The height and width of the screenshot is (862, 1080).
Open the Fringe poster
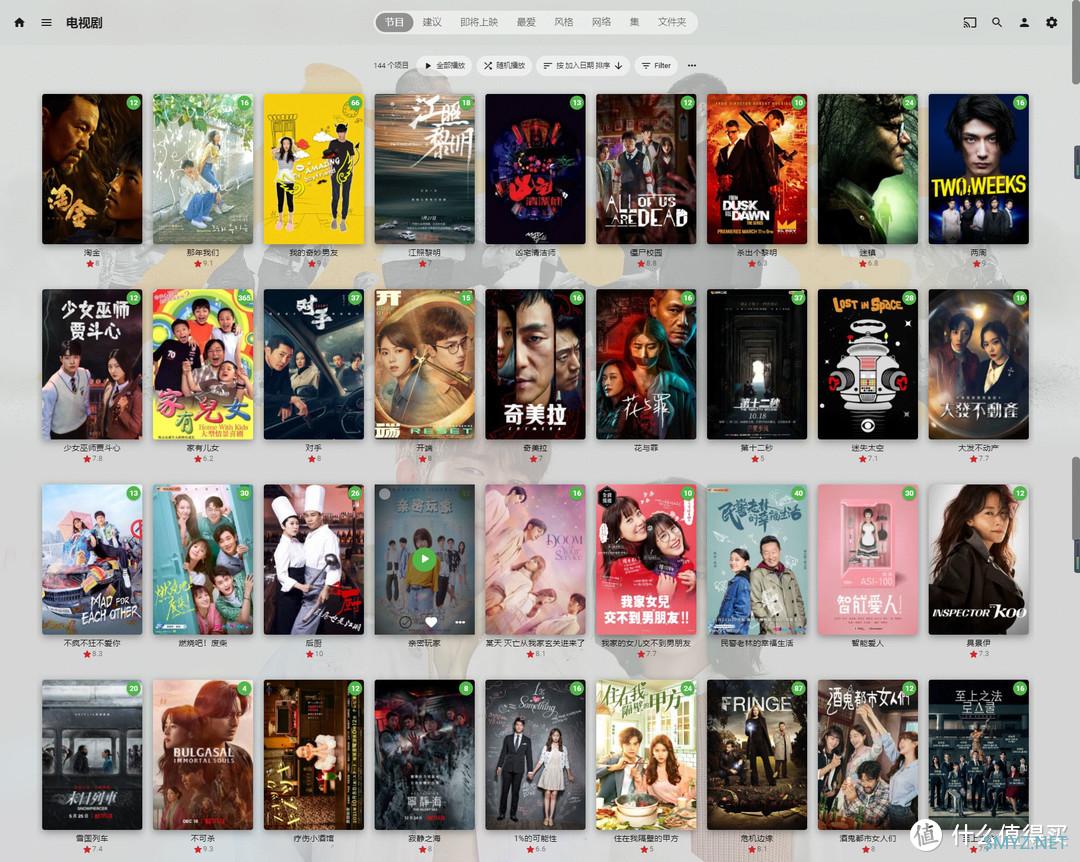point(757,755)
